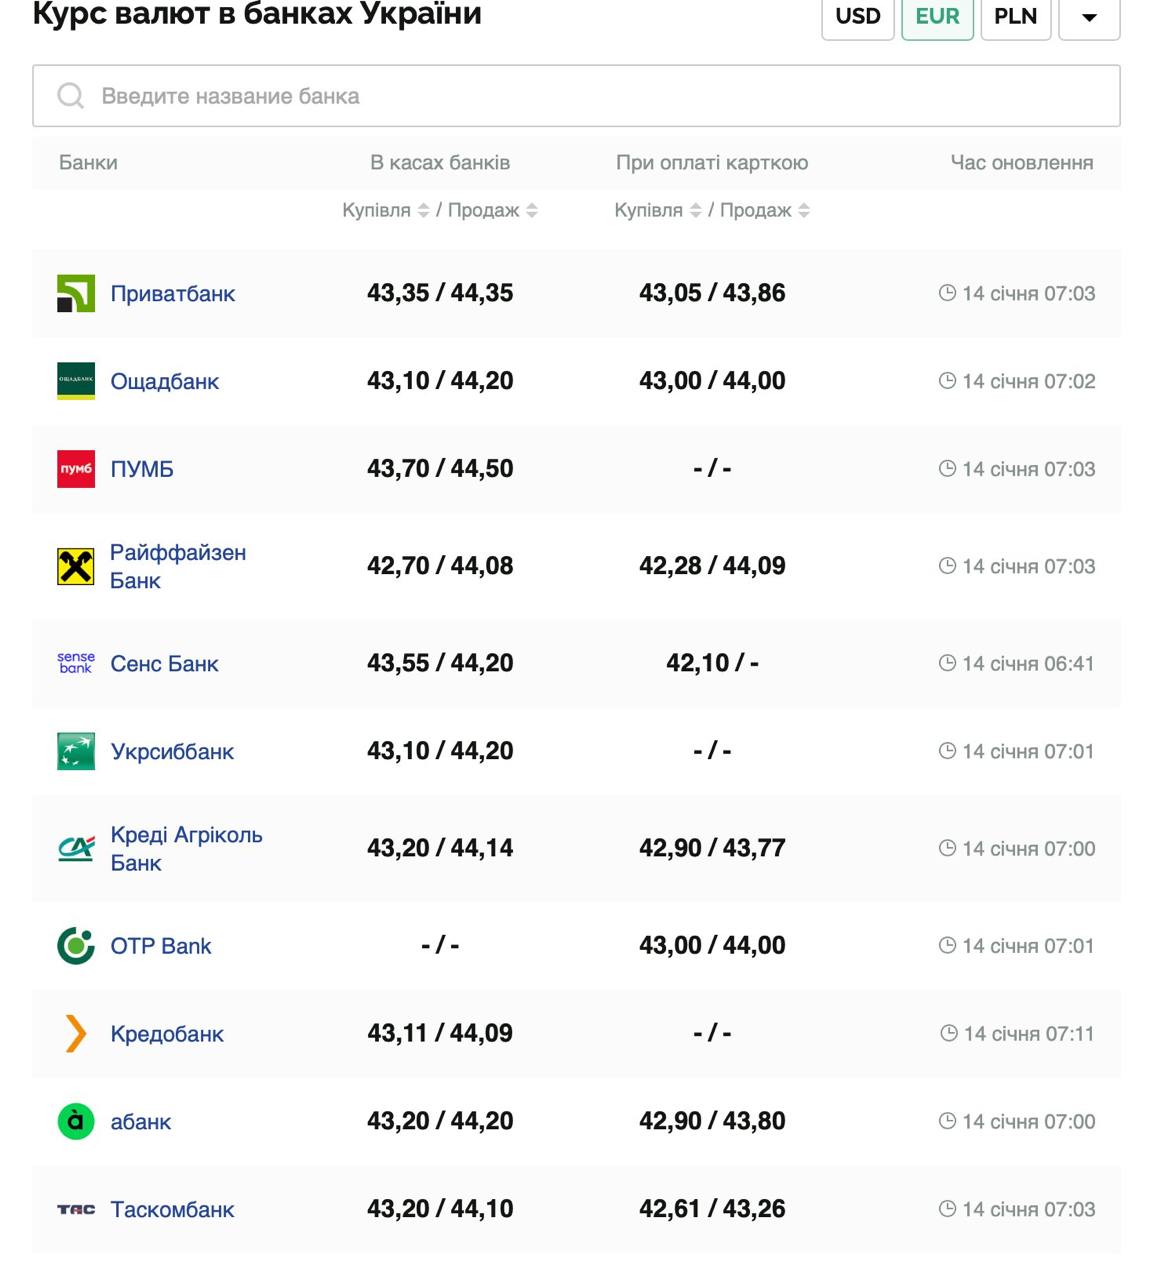Click the orange Кредобанк chevron logo
The width and height of the screenshot is (1154, 1280).
76,1034
